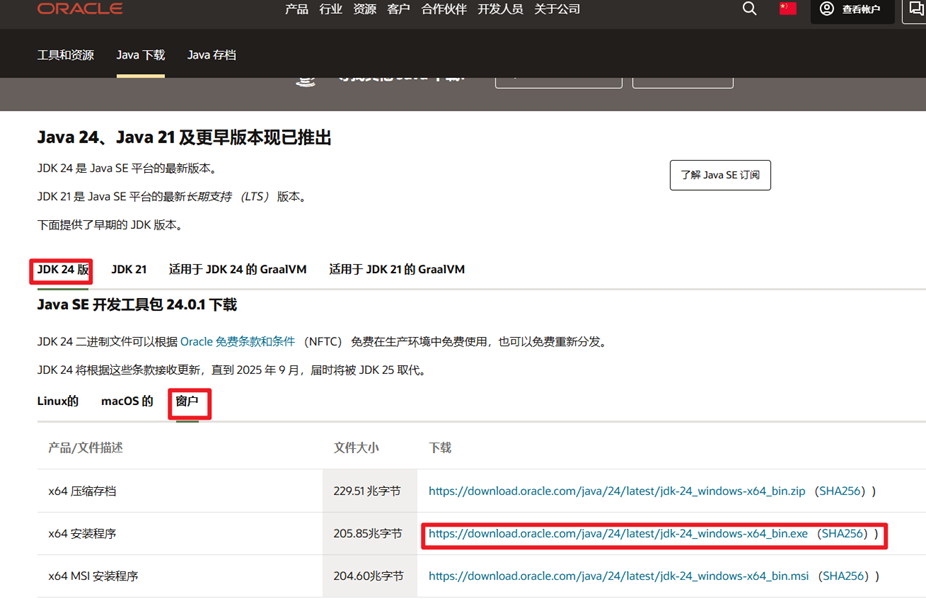926x599 pixels.
Task: Download jdk-24_windows-x64_bin.msi link
Action: tap(618, 576)
